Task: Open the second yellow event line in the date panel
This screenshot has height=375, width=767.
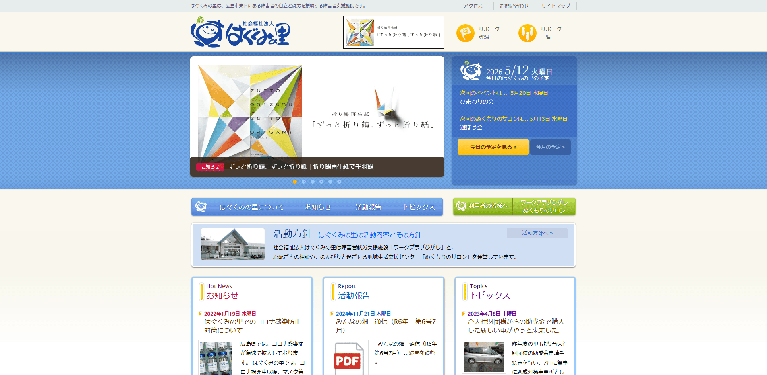Action: [513, 118]
